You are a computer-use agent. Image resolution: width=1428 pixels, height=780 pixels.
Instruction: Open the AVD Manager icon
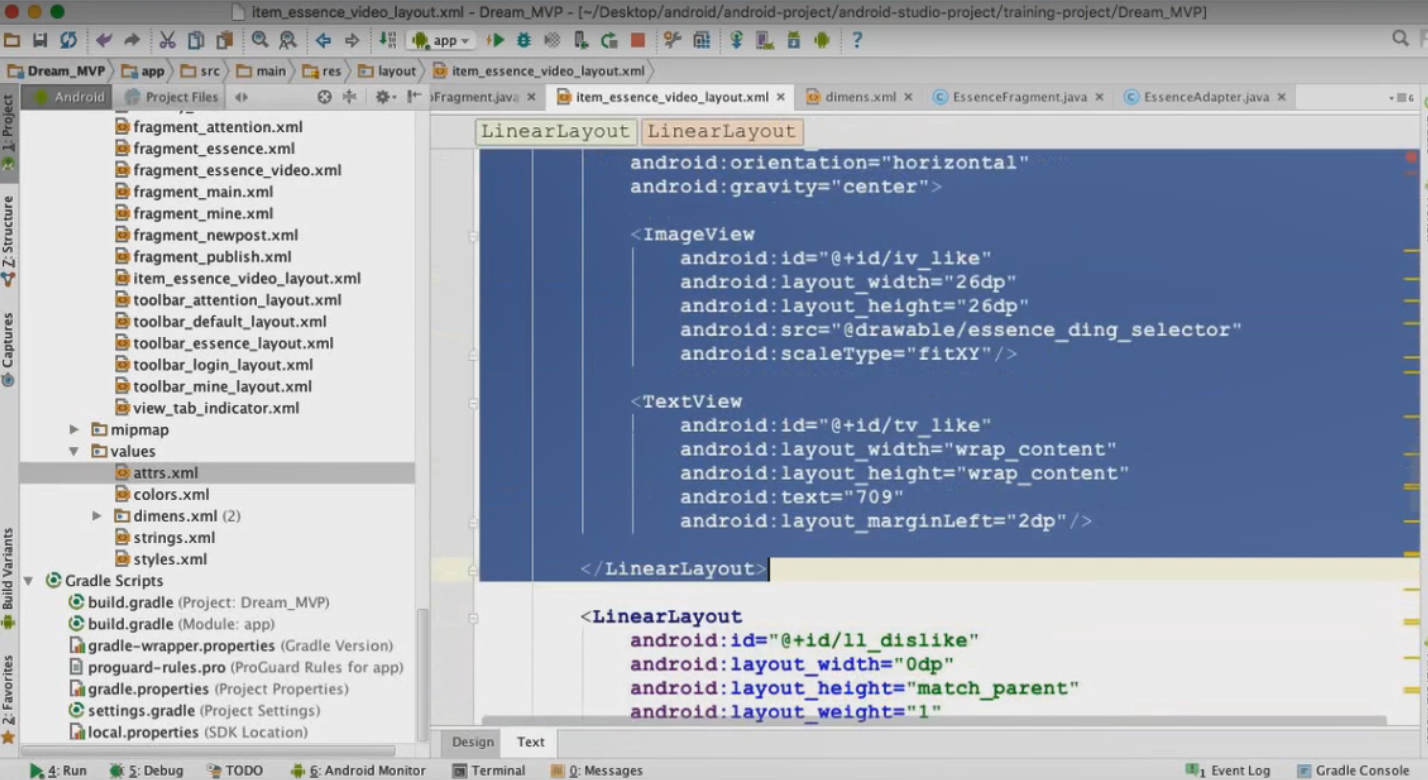(x=765, y=40)
